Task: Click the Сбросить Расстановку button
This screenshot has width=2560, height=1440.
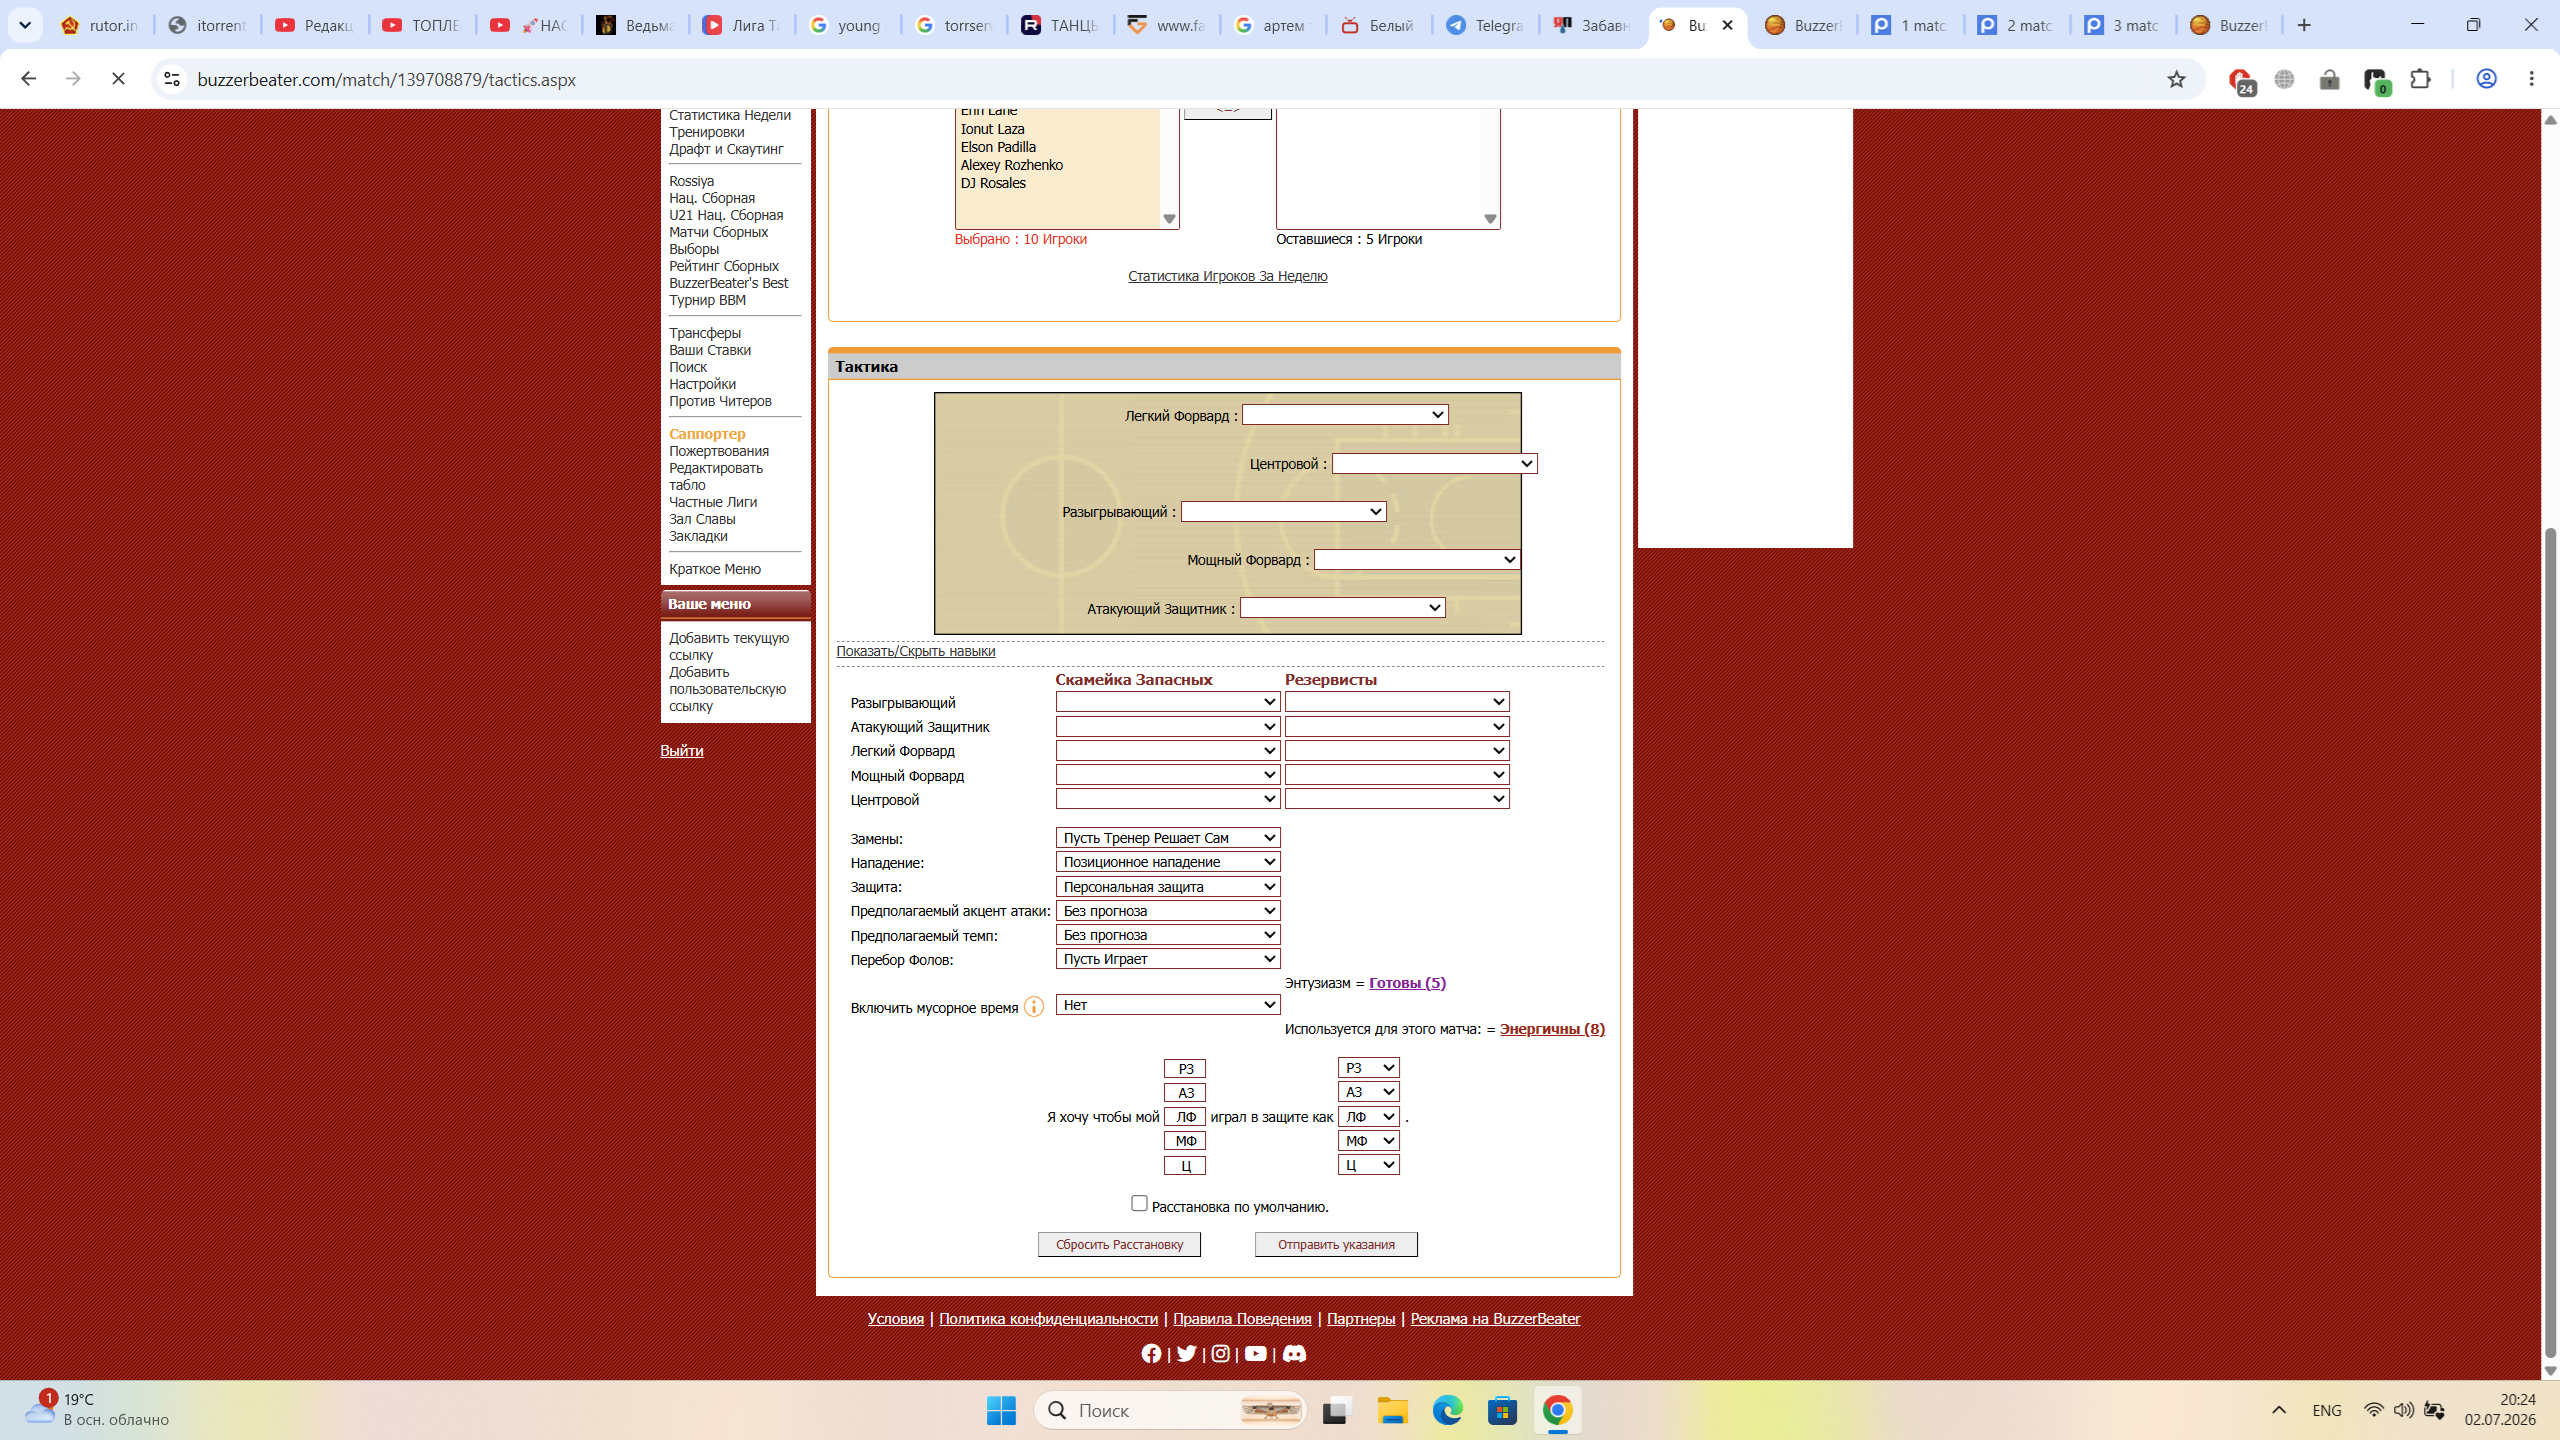Action: (1119, 1245)
